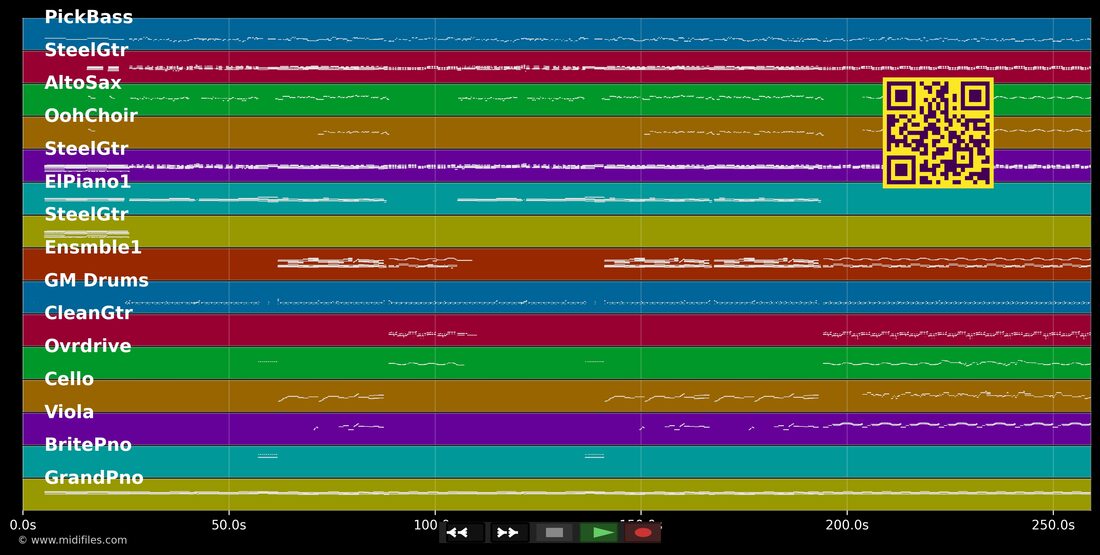
Task: Select the PickBass track label
Action: (x=88, y=17)
